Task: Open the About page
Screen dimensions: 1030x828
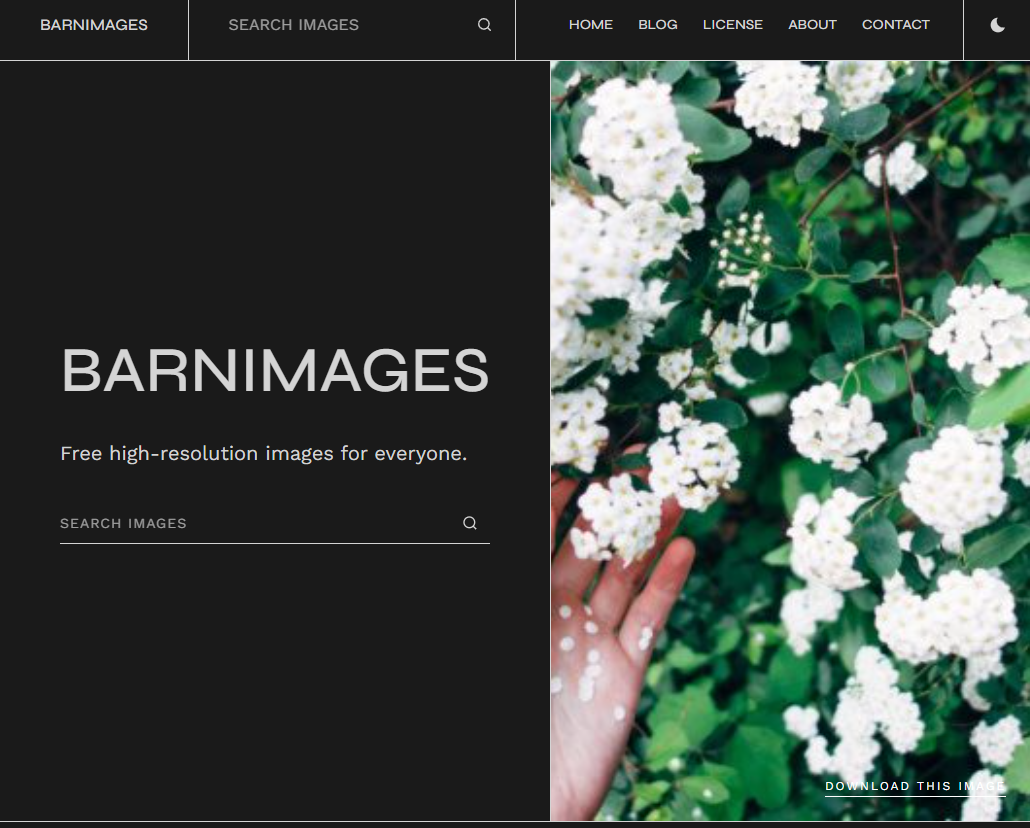Action: 812,25
